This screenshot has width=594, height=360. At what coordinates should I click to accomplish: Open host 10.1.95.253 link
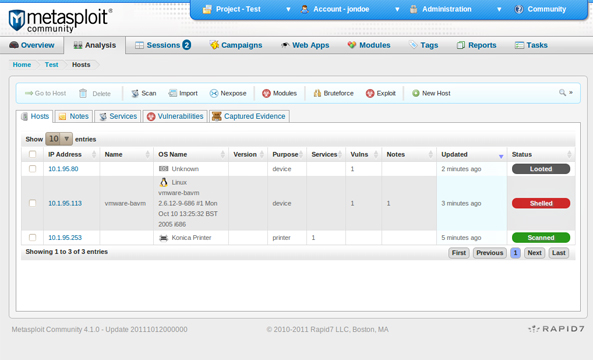click(65, 238)
